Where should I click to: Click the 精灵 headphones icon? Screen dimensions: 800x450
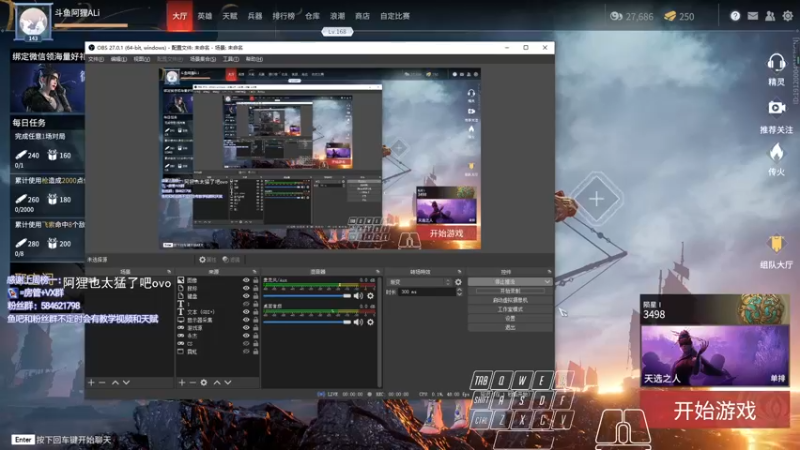click(x=776, y=63)
